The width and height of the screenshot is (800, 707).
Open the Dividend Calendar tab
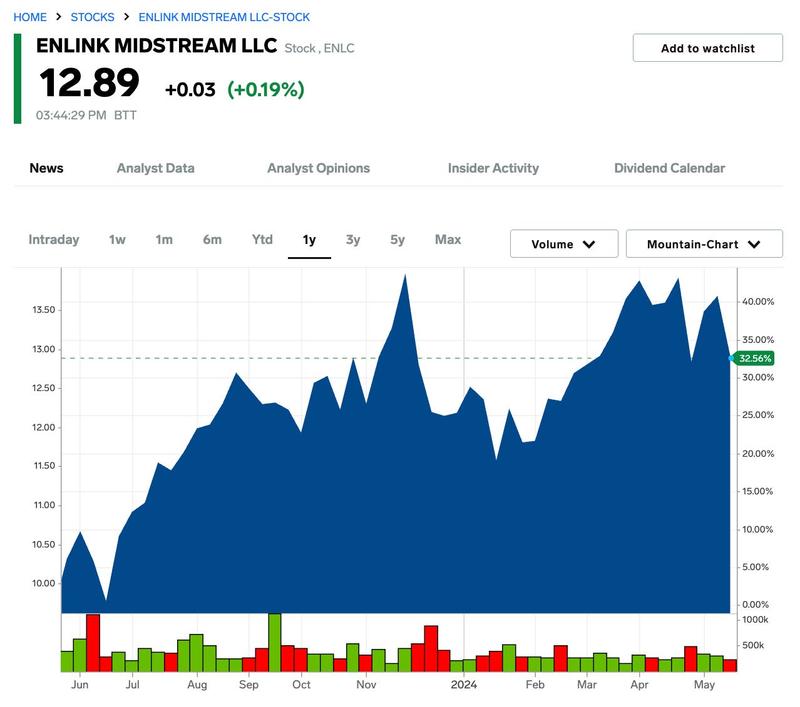click(x=669, y=168)
